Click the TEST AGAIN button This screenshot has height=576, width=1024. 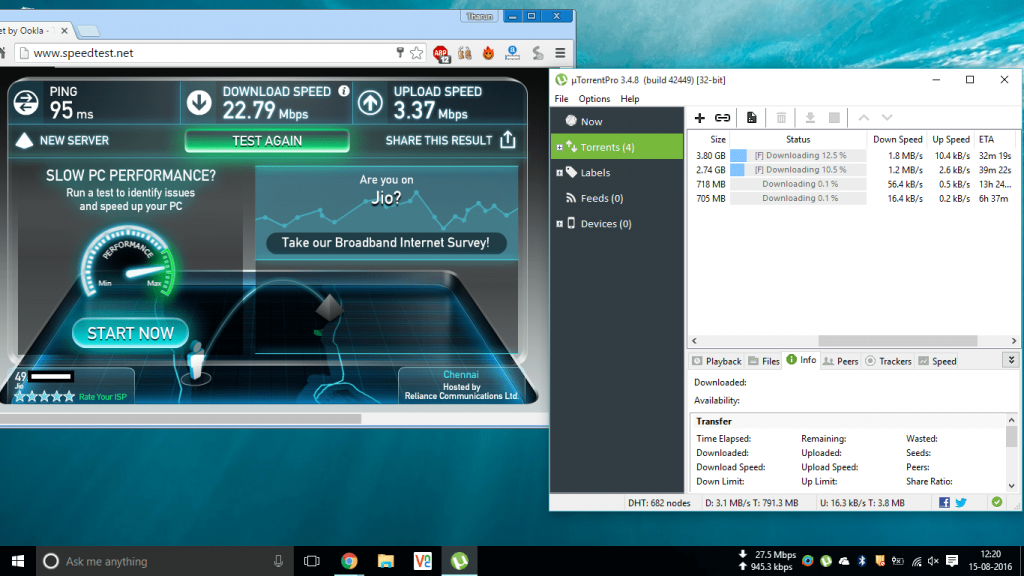267,141
